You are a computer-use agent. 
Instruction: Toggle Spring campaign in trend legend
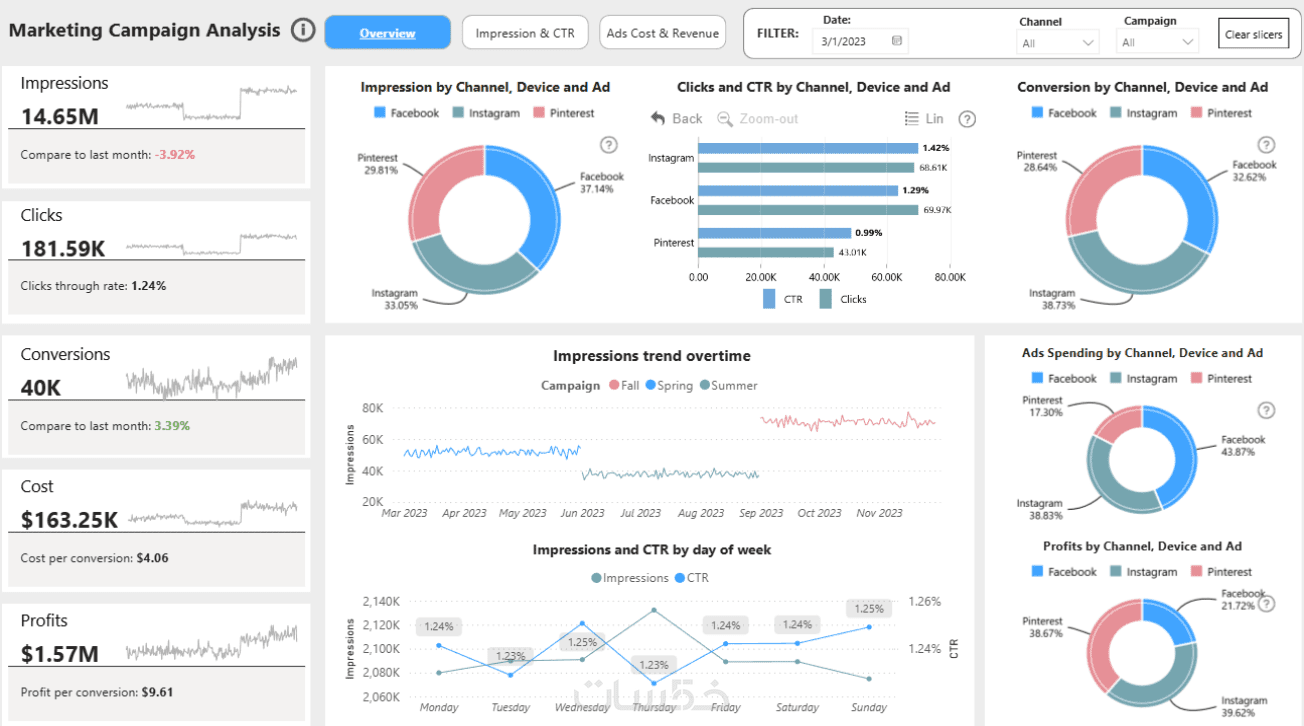coord(669,385)
